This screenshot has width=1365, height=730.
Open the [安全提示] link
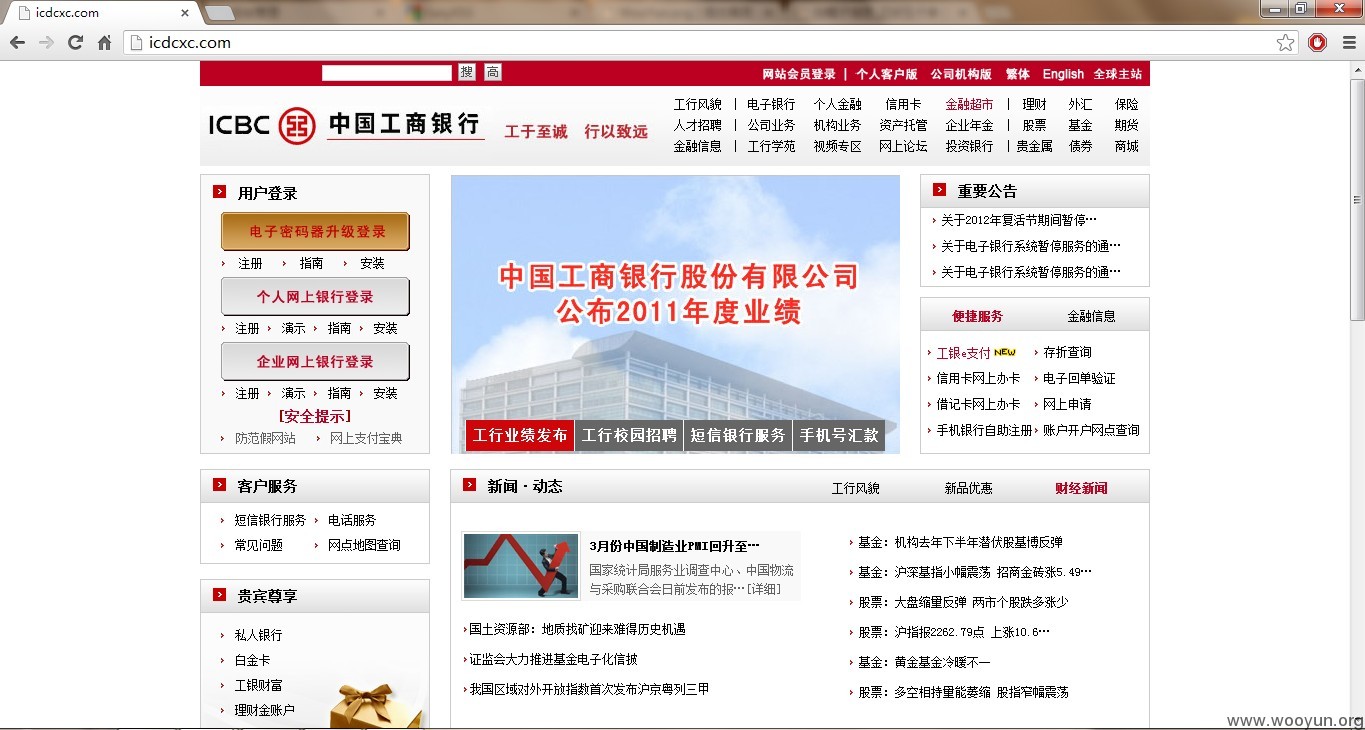[x=315, y=416]
